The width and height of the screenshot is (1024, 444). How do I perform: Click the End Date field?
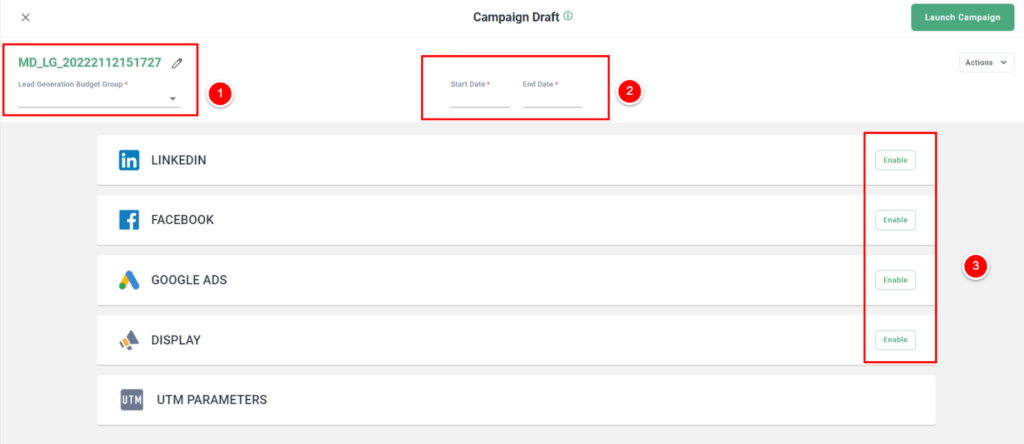[x=552, y=99]
